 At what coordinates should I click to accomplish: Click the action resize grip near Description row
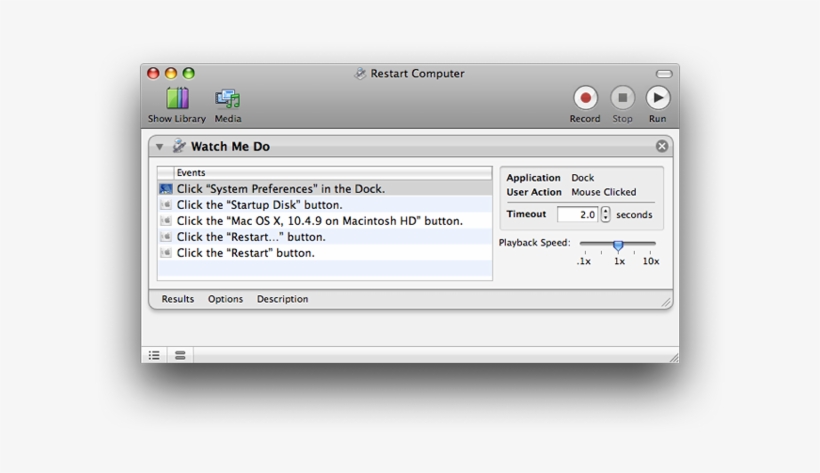[666, 302]
